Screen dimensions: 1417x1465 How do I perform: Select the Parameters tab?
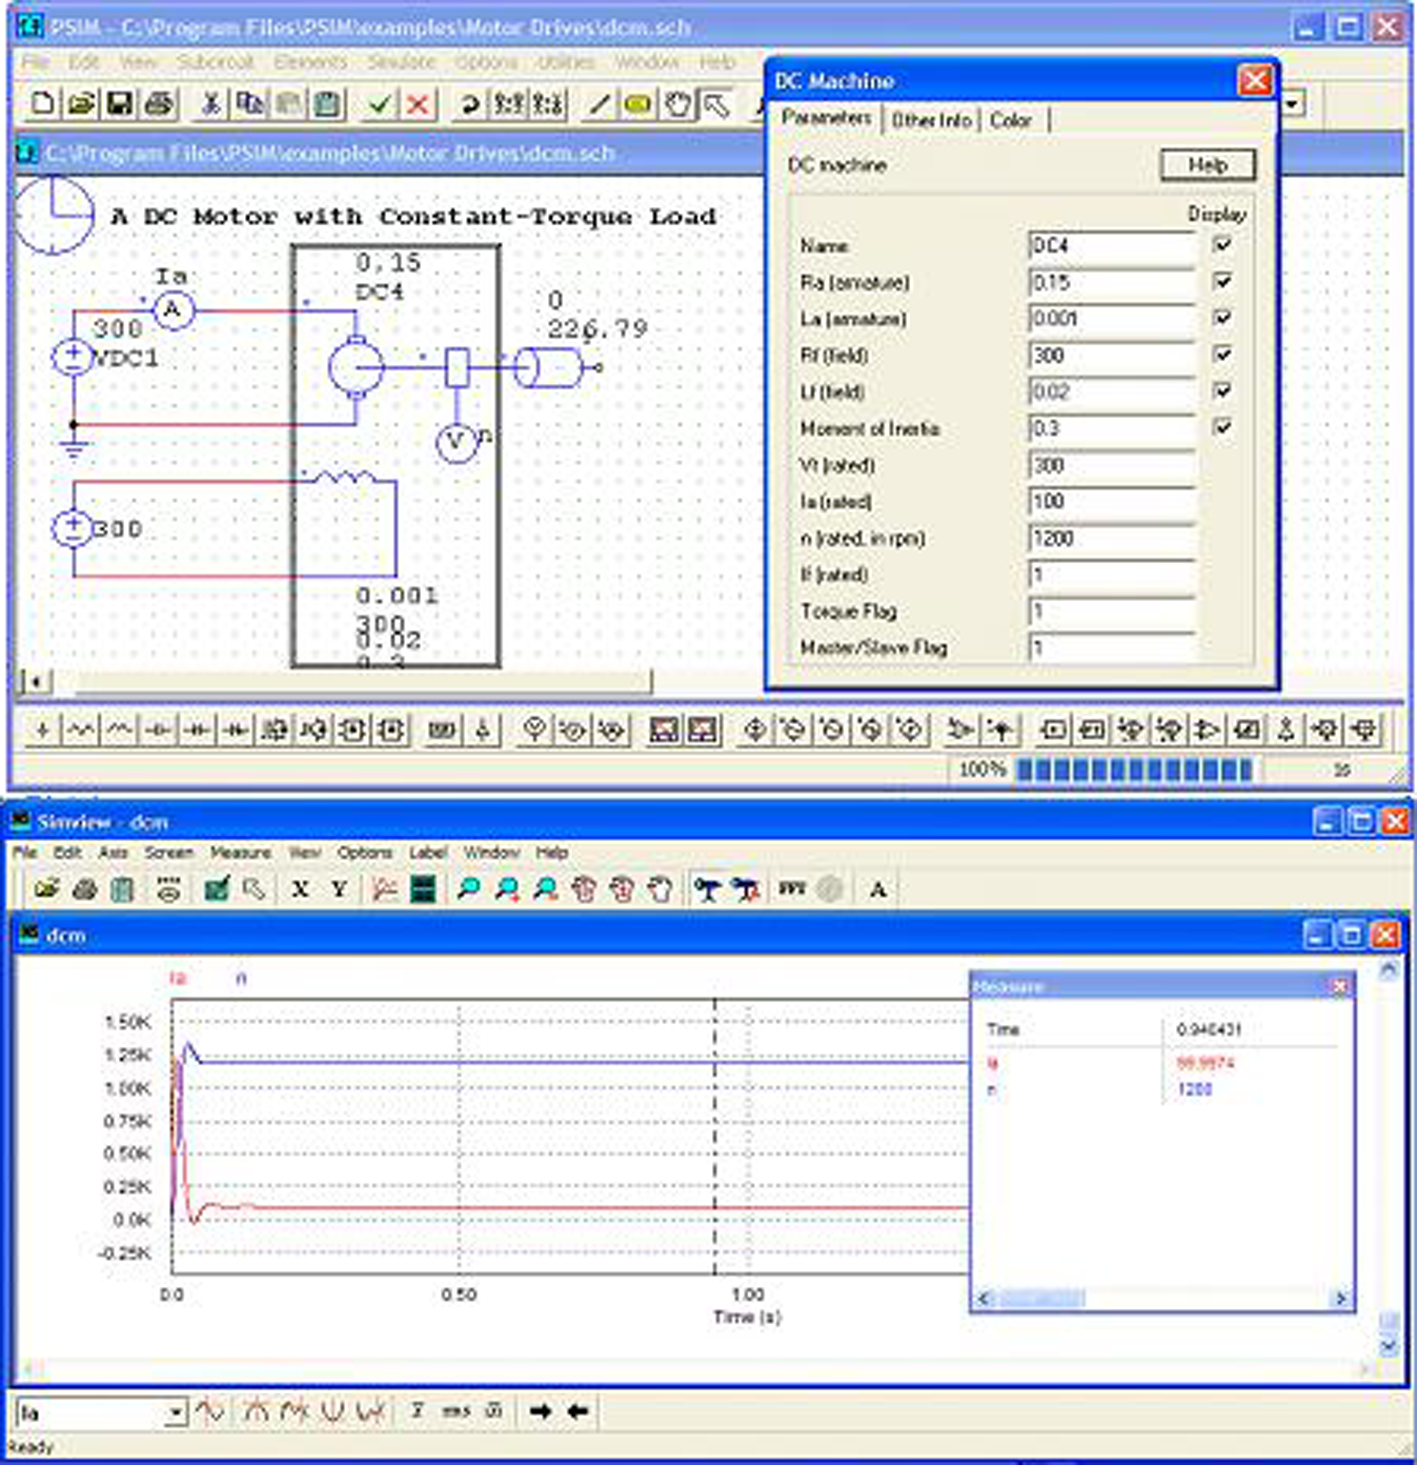(826, 117)
